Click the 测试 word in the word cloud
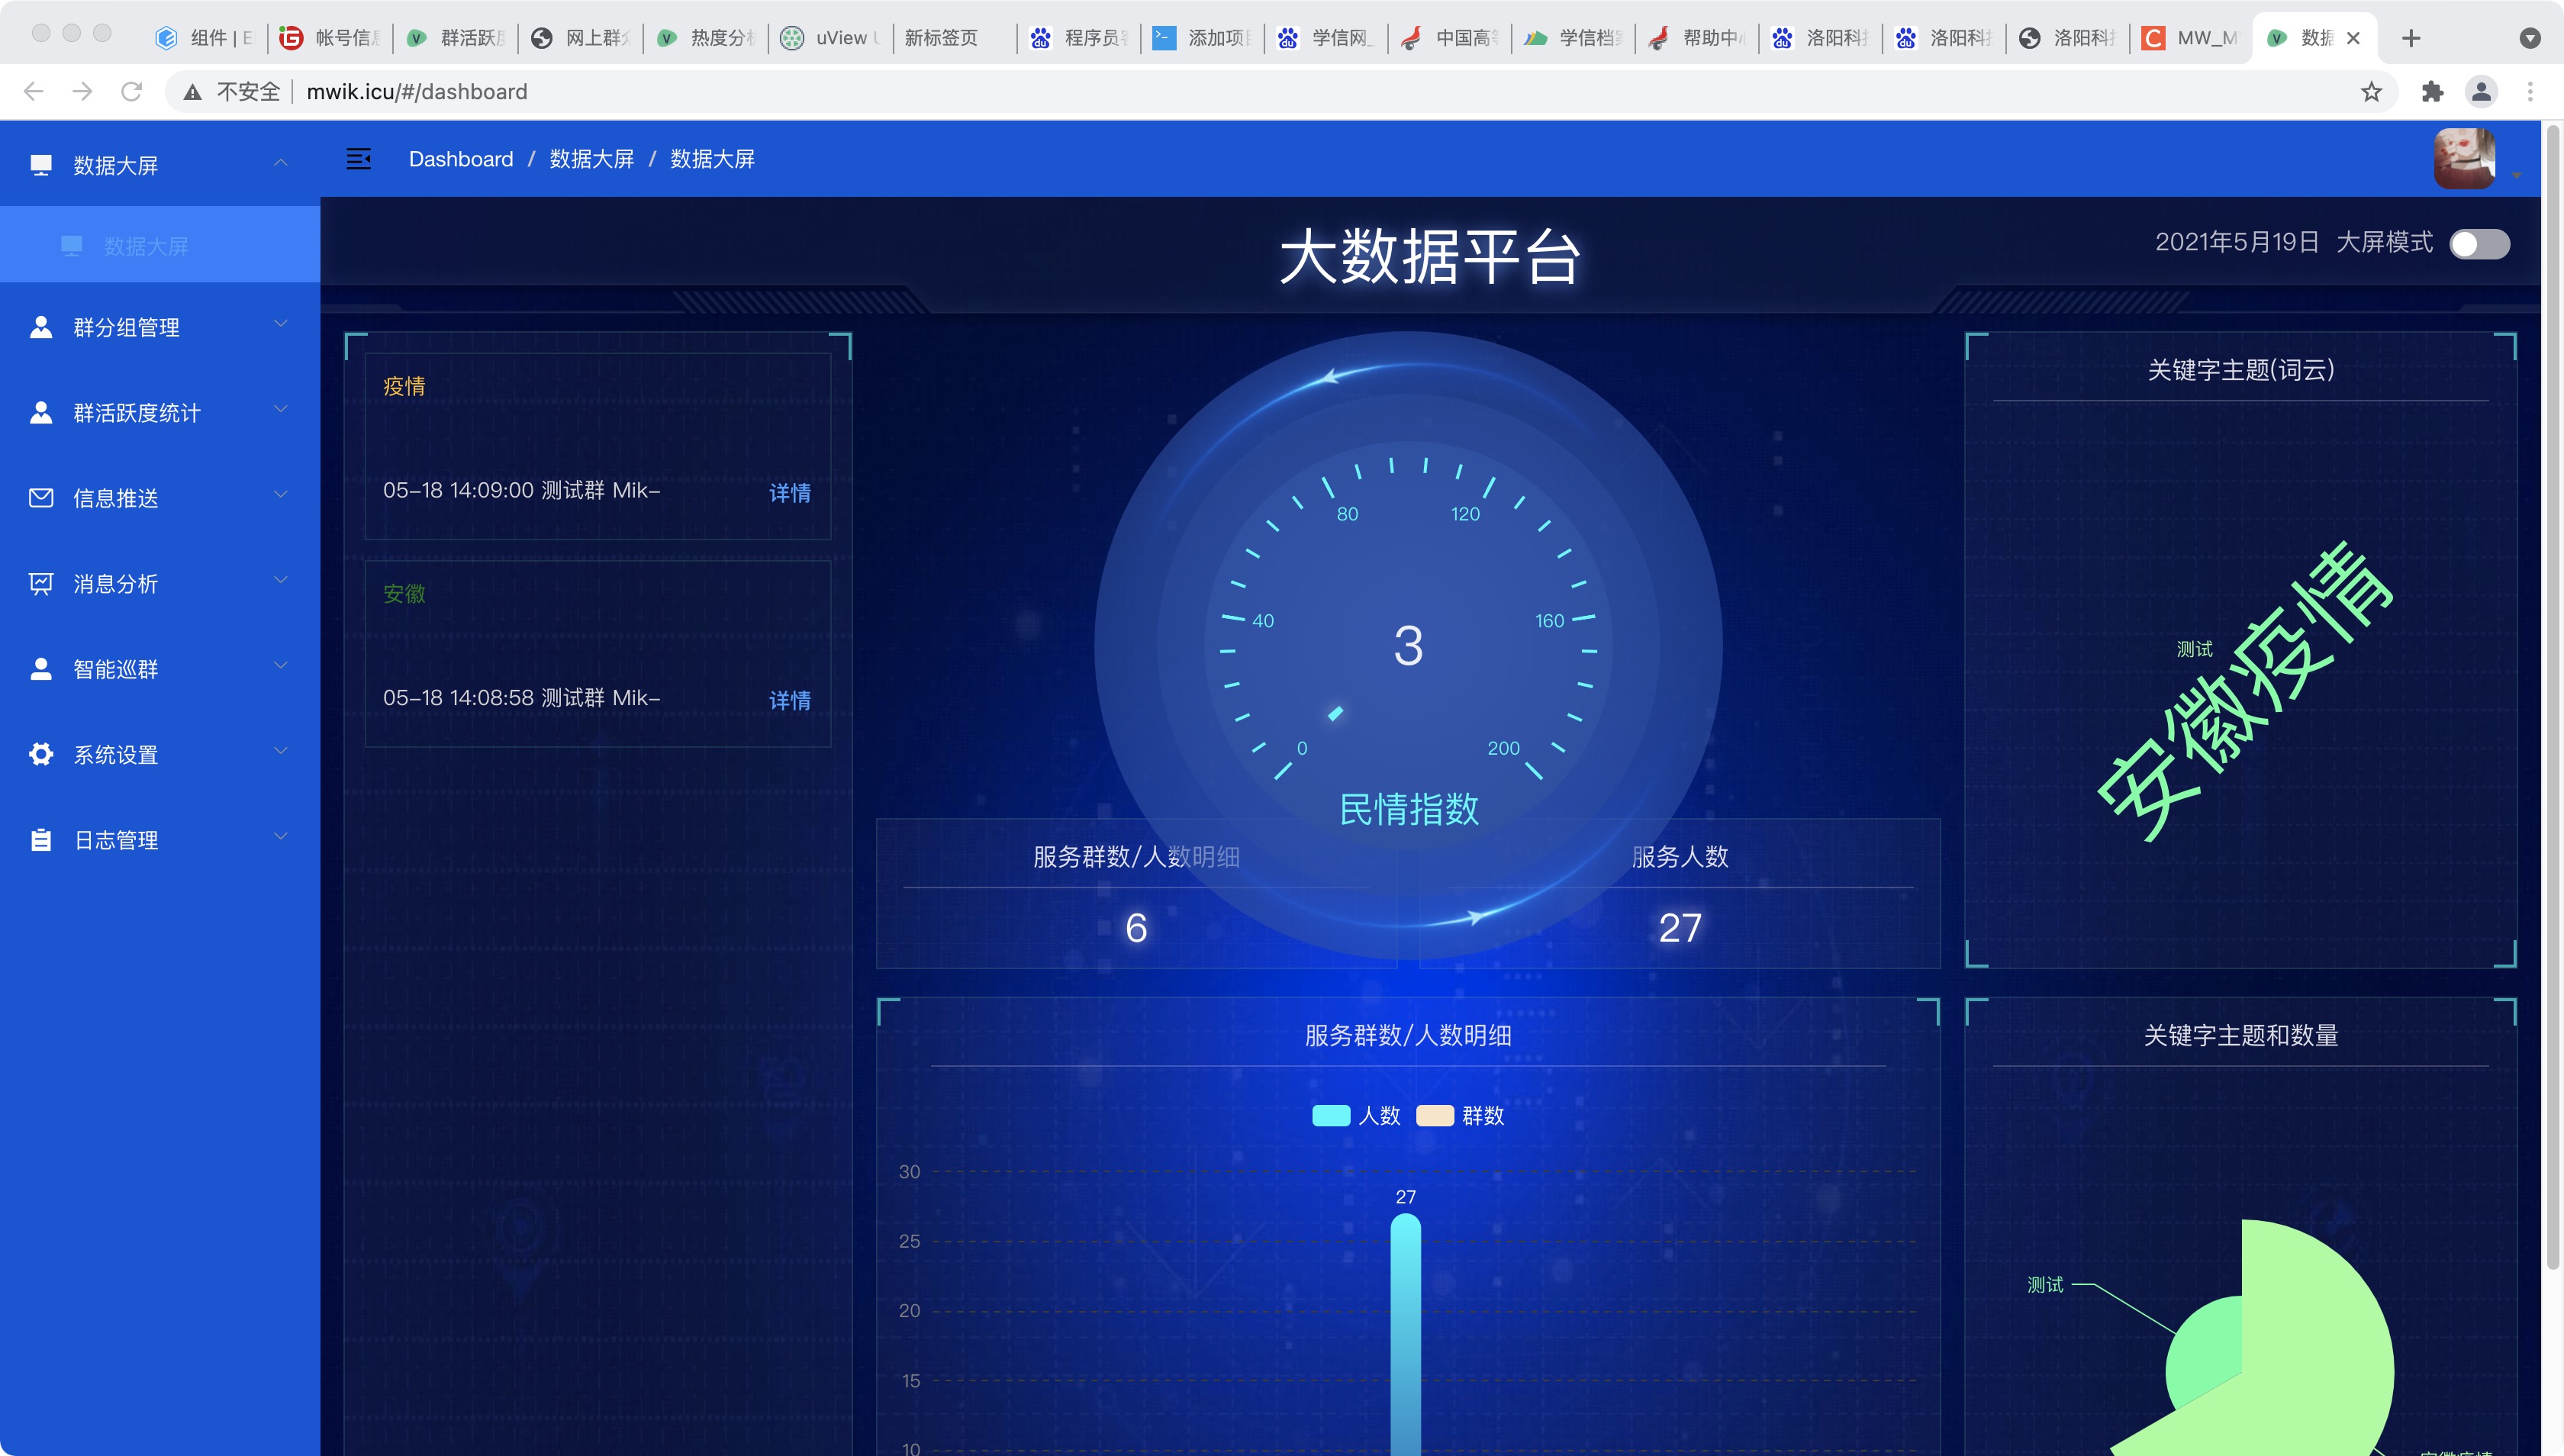This screenshot has height=1456, width=2564. [x=2194, y=650]
